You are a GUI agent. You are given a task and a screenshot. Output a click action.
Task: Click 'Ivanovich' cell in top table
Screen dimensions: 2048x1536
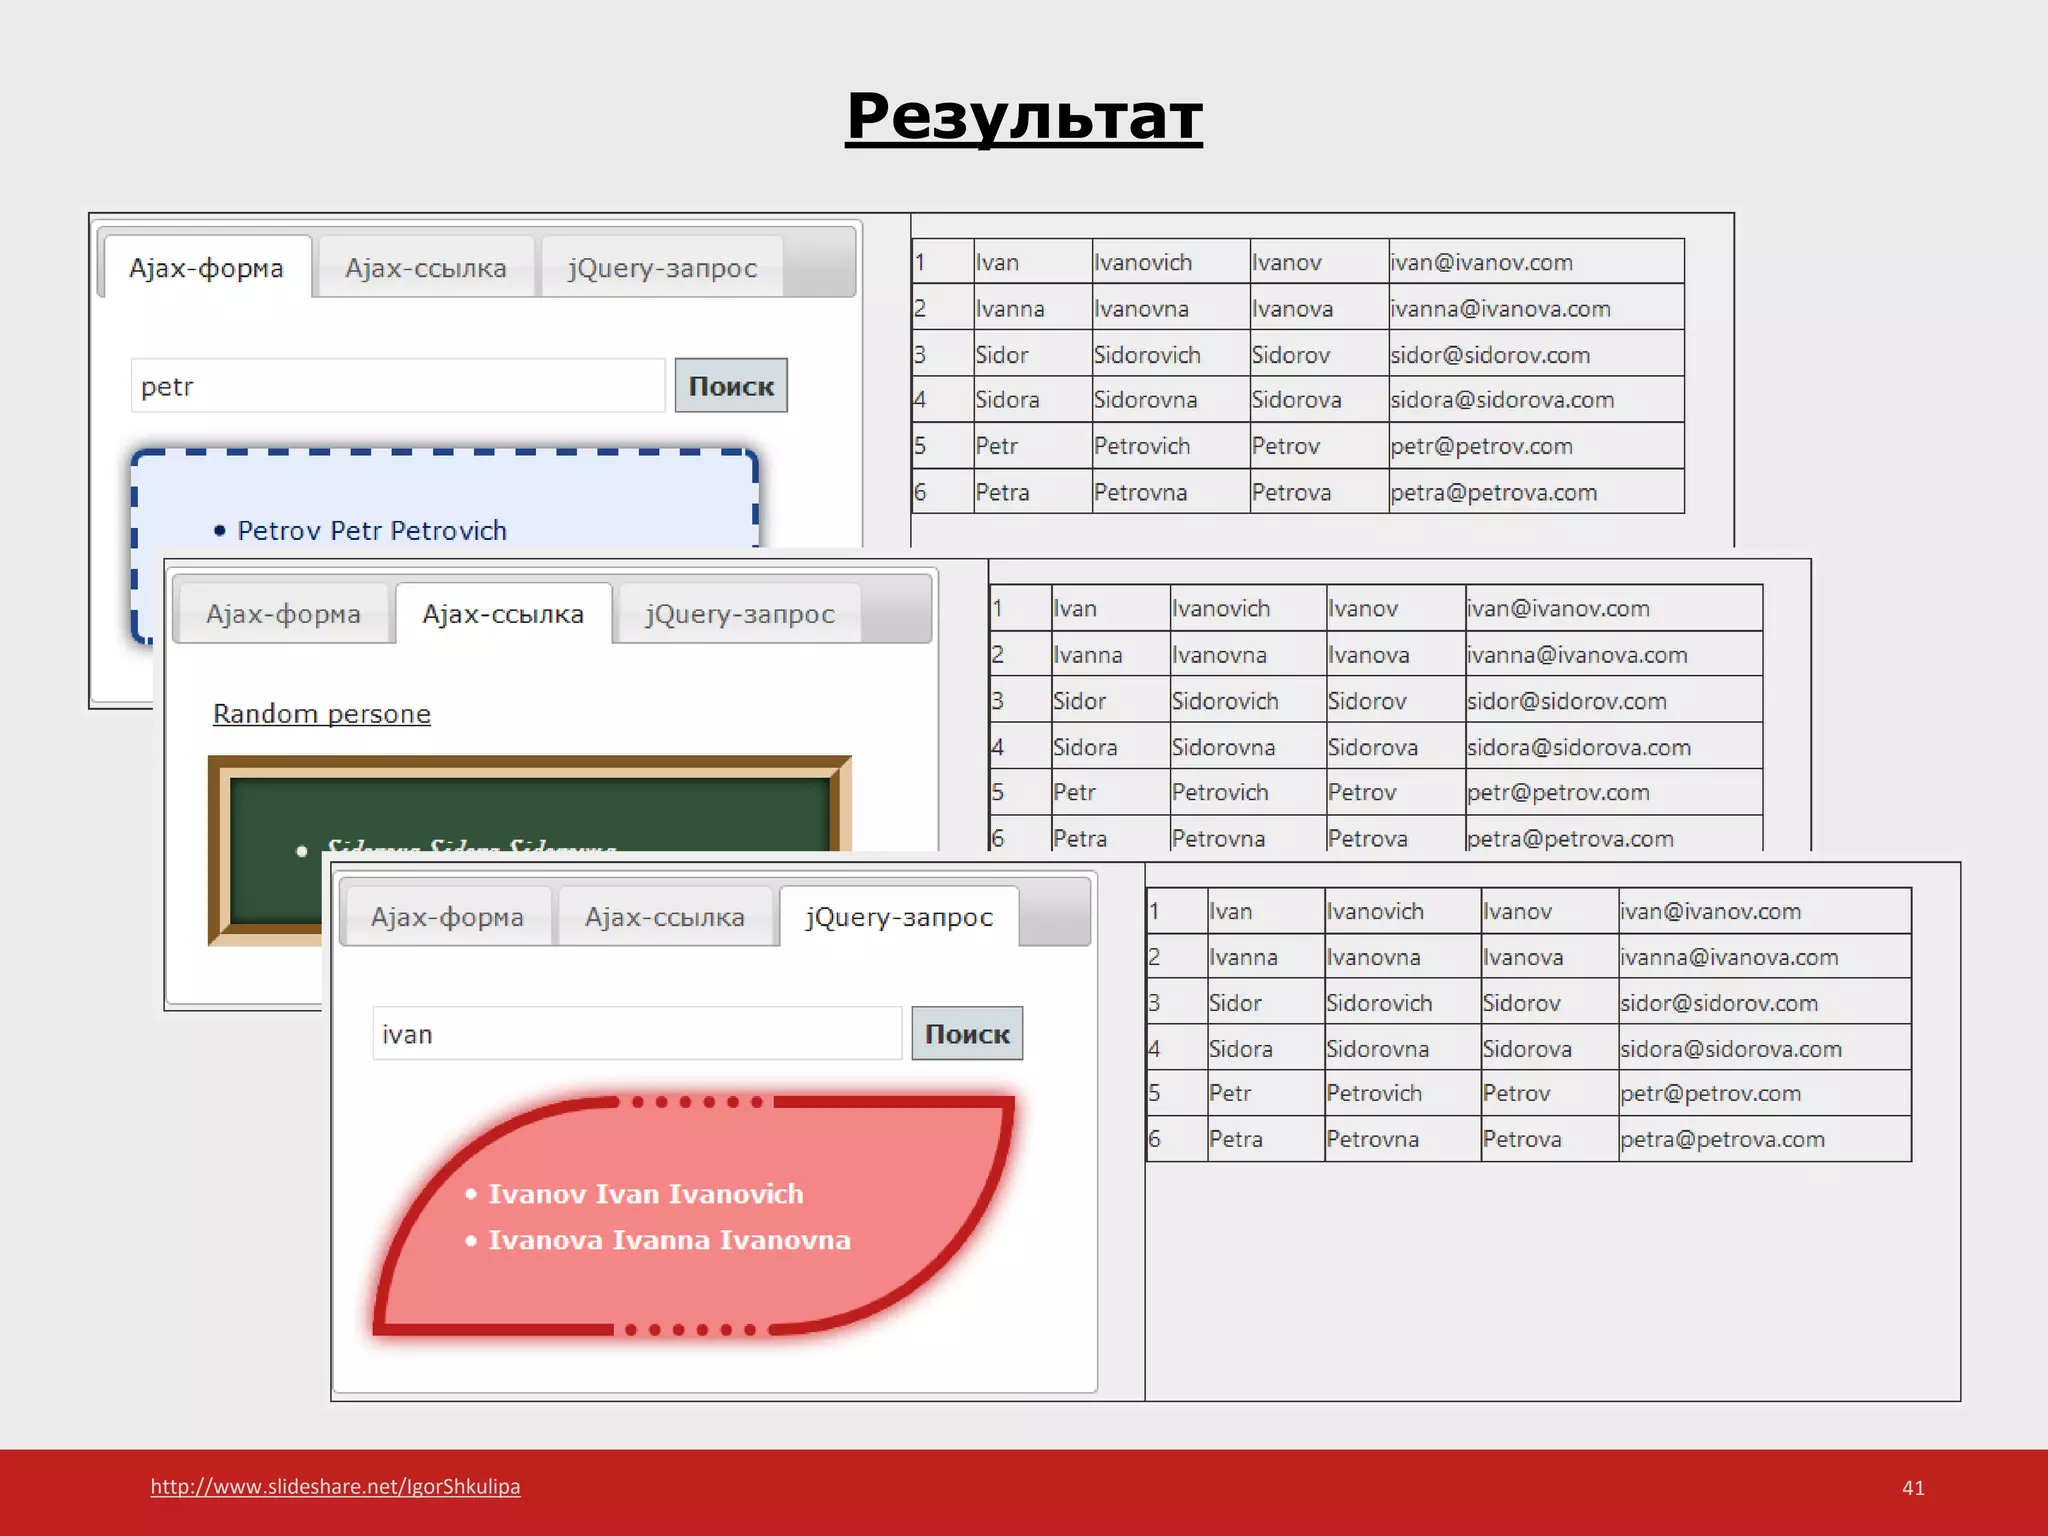click(1171, 262)
